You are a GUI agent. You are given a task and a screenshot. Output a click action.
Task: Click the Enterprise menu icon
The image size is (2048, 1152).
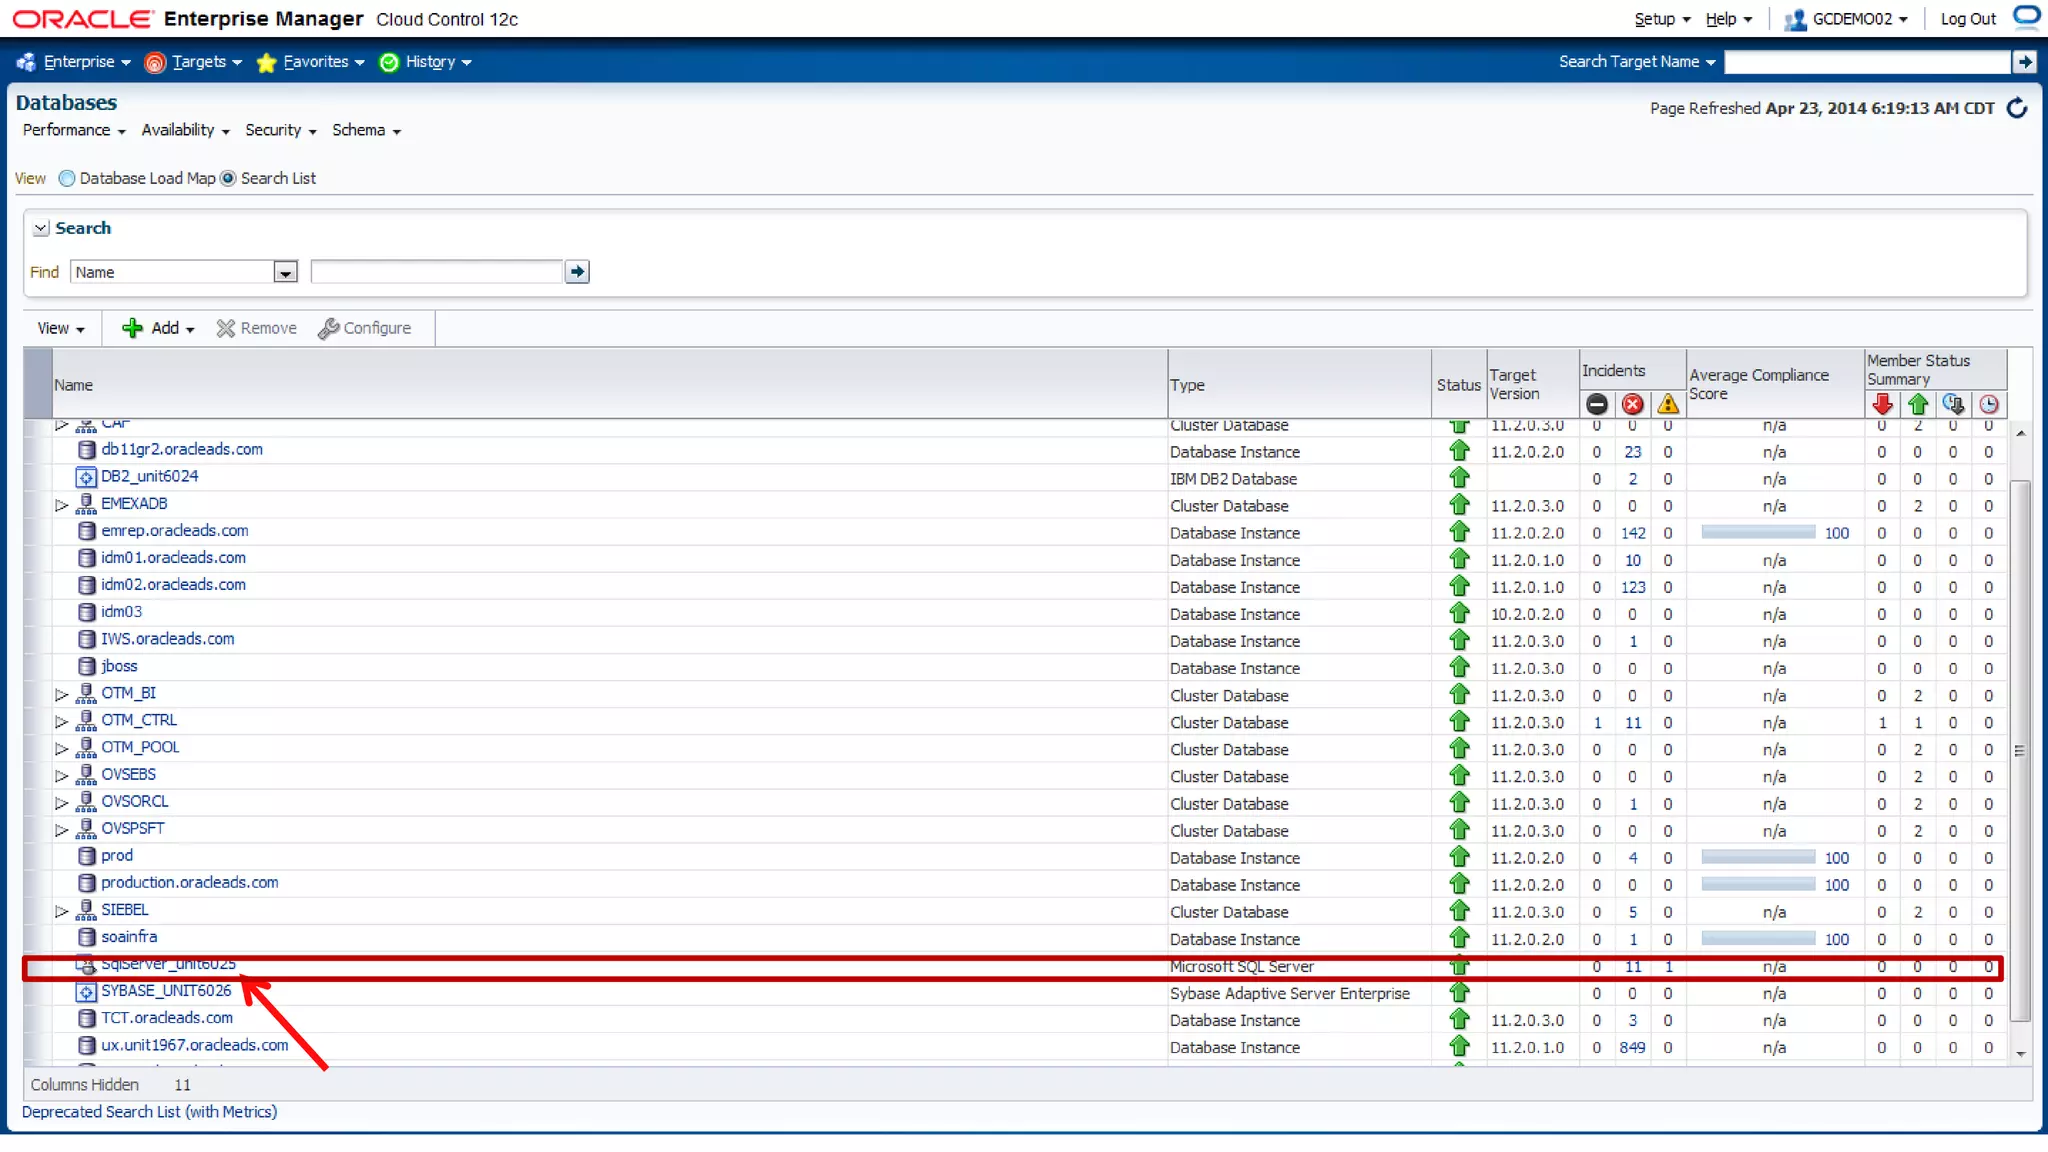tap(26, 62)
